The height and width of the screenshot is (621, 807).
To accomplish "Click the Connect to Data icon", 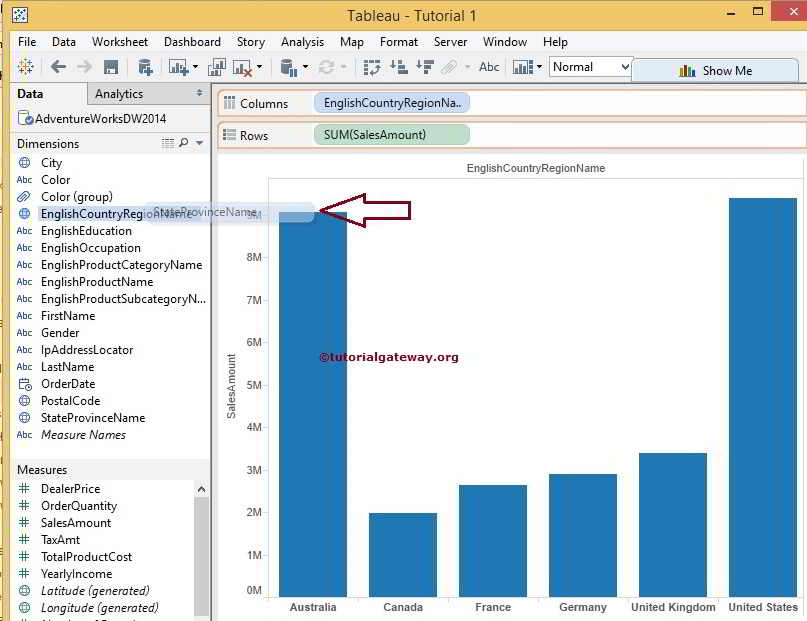I will (145, 69).
